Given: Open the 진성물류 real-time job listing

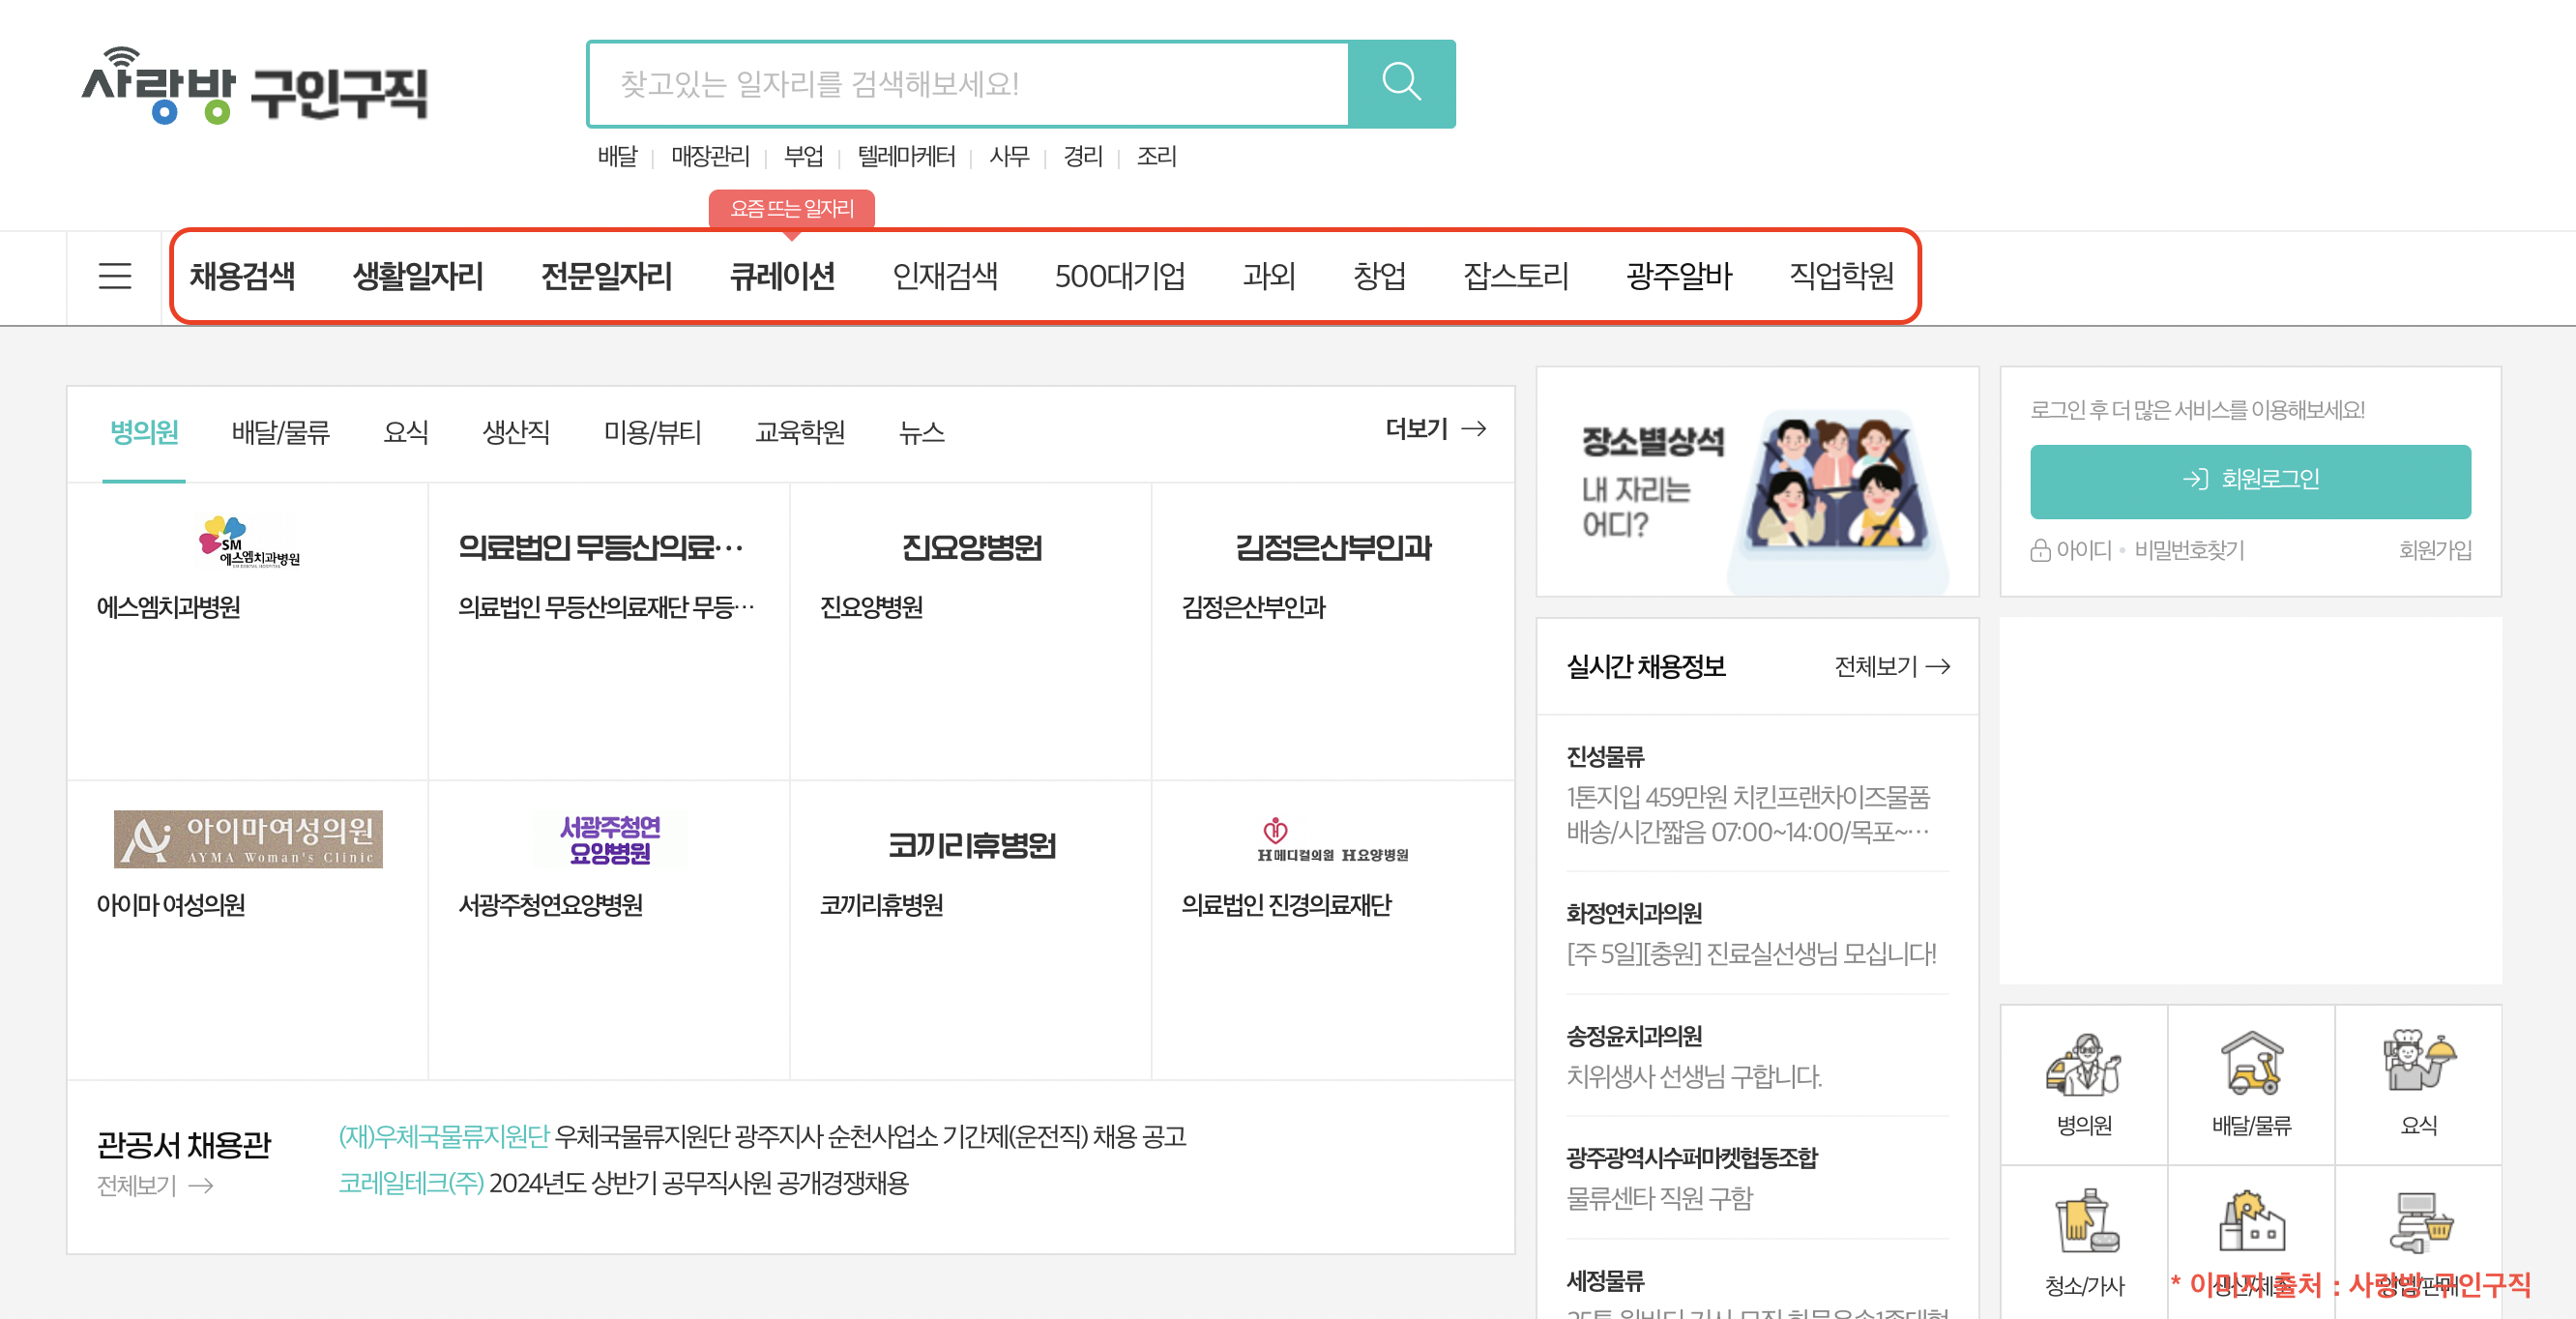Looking at the screenshot, I should point(1756,794).
